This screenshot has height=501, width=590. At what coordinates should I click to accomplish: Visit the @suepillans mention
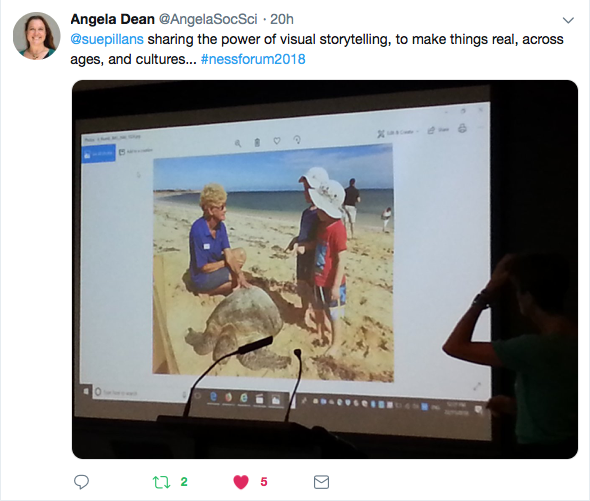pos(107,40)
